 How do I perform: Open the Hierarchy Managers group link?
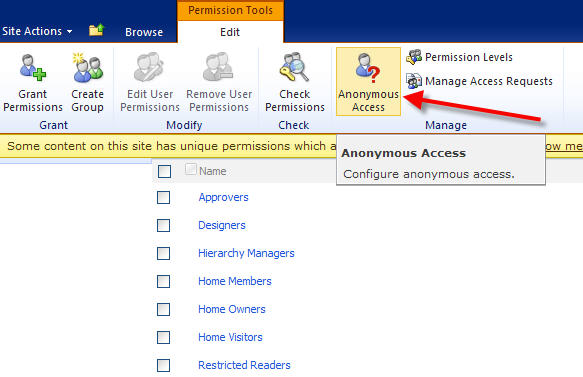(x=246, y=253)
